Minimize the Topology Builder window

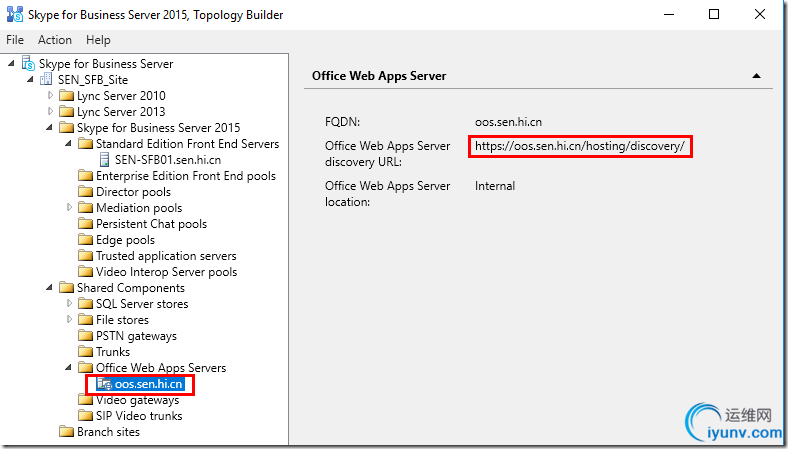[669, 14]
